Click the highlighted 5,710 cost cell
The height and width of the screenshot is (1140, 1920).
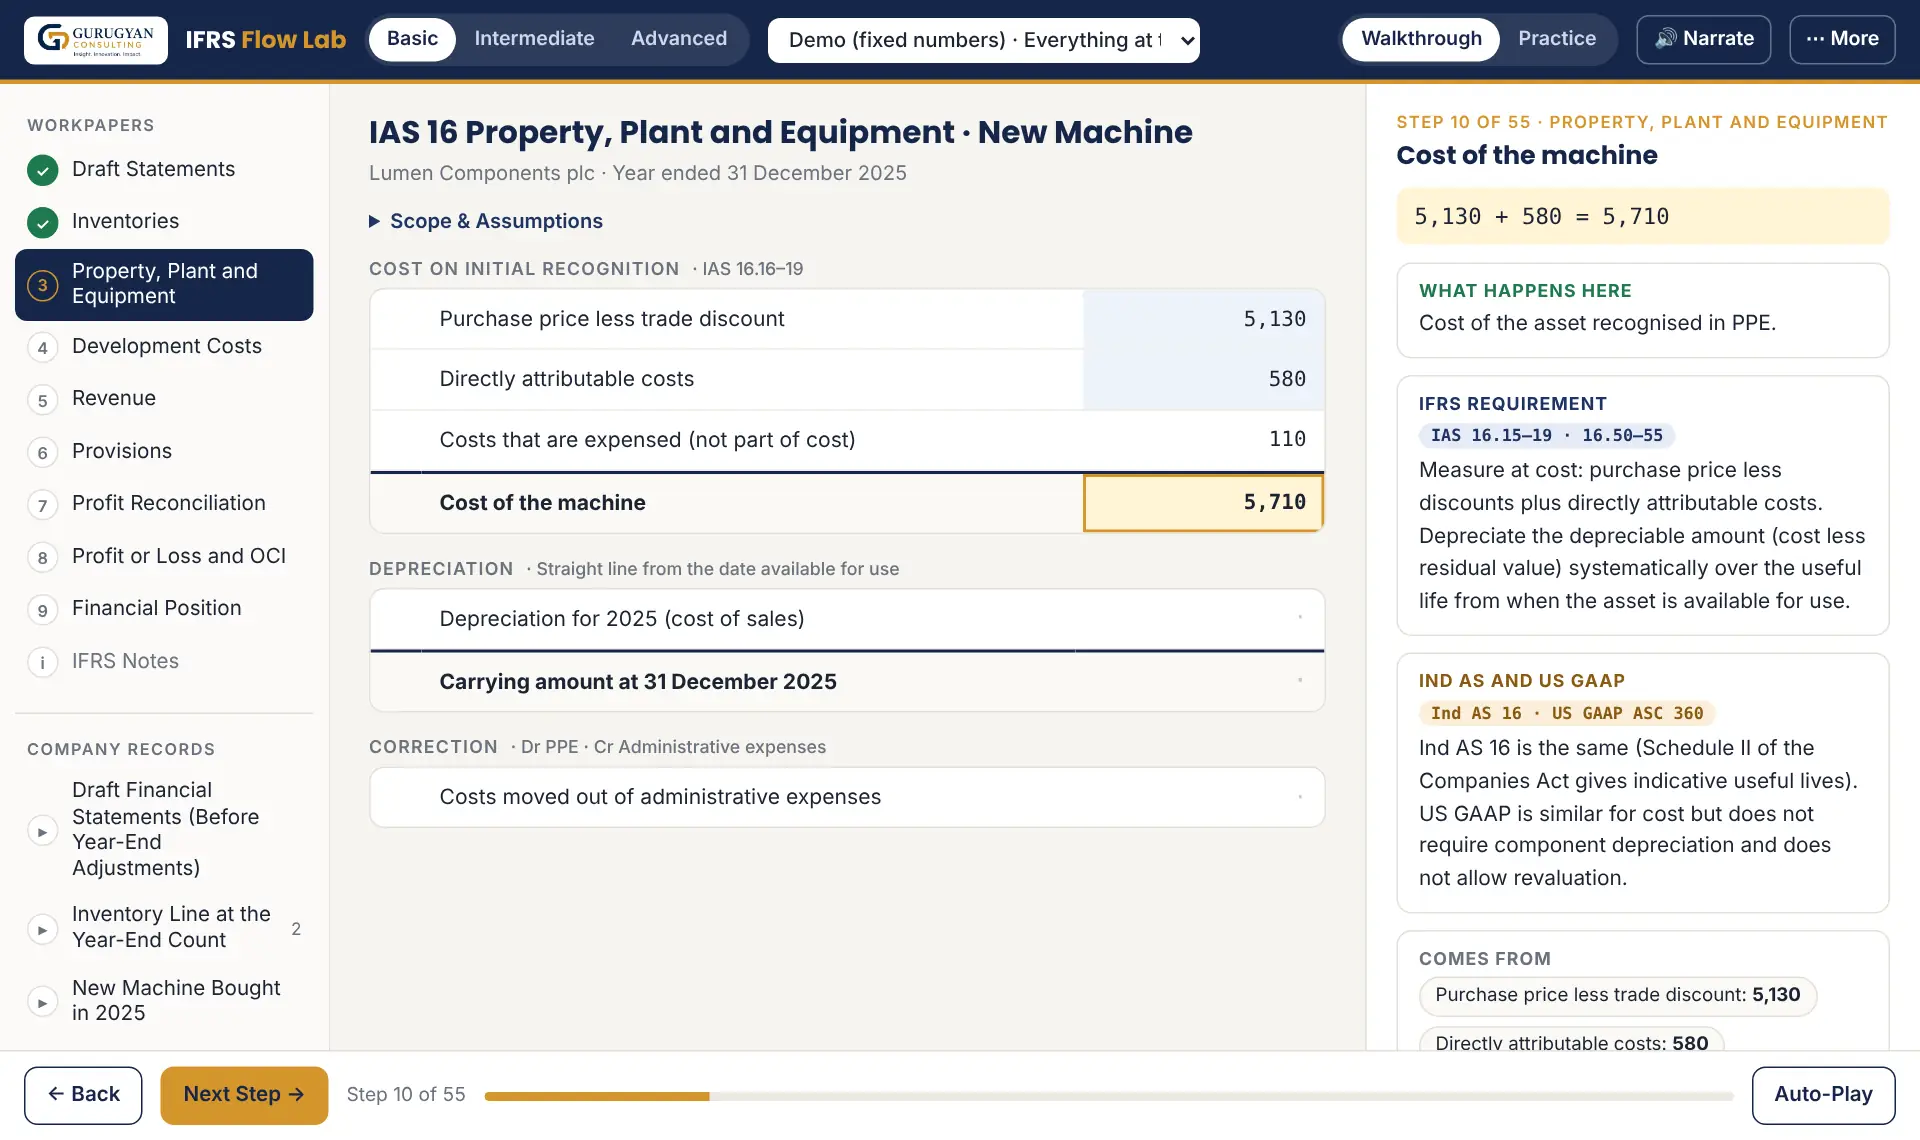[1203, 503]
